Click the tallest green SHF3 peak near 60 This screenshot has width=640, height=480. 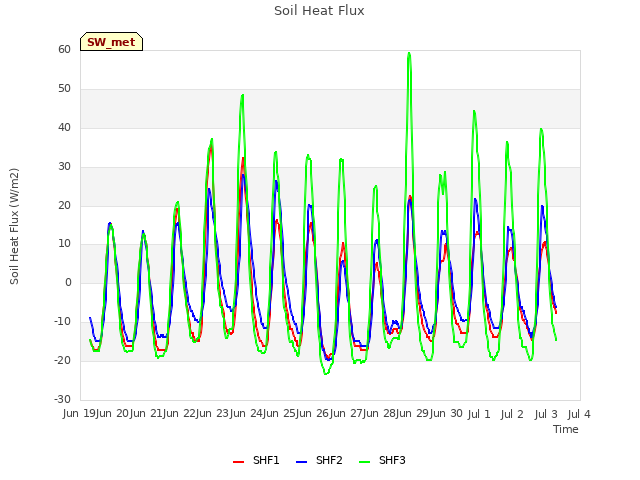[409, 53]
